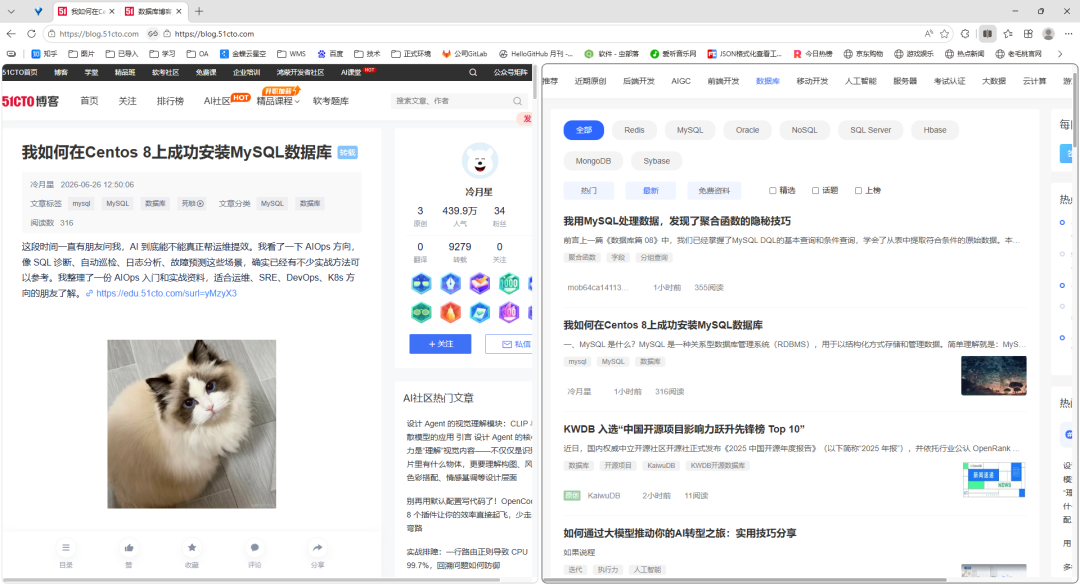
Task: Select the 免费资料 filter
Action: pyautogui.click(x=714, y=191)
